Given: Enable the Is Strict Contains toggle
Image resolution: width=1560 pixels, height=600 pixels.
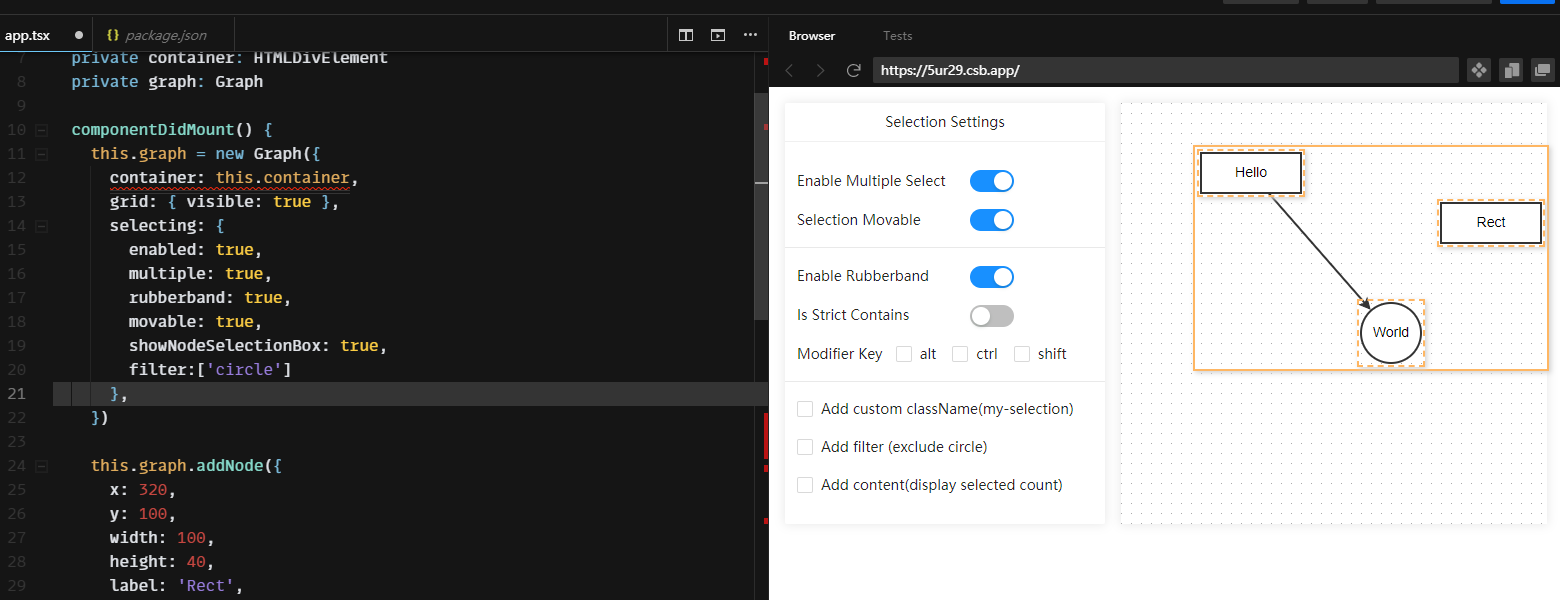Looking at the screenshot, I should point(991,315).
